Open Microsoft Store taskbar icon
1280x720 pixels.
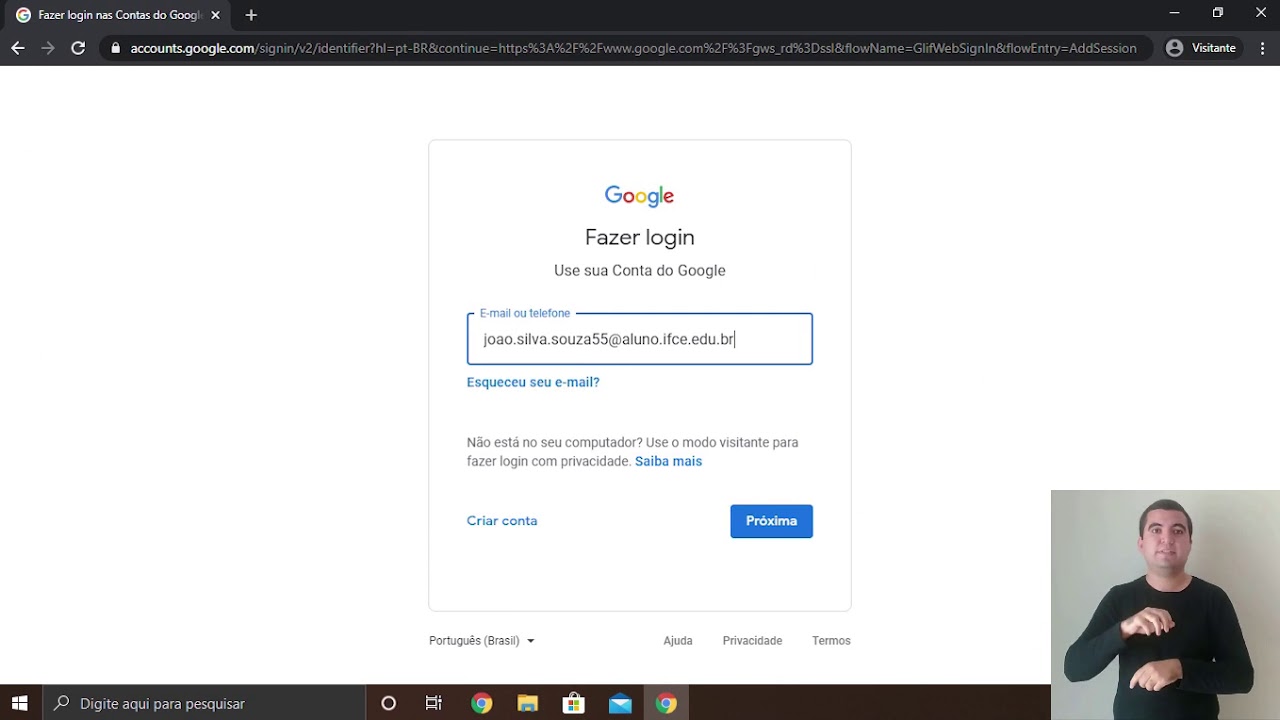[x=574, y=703]
